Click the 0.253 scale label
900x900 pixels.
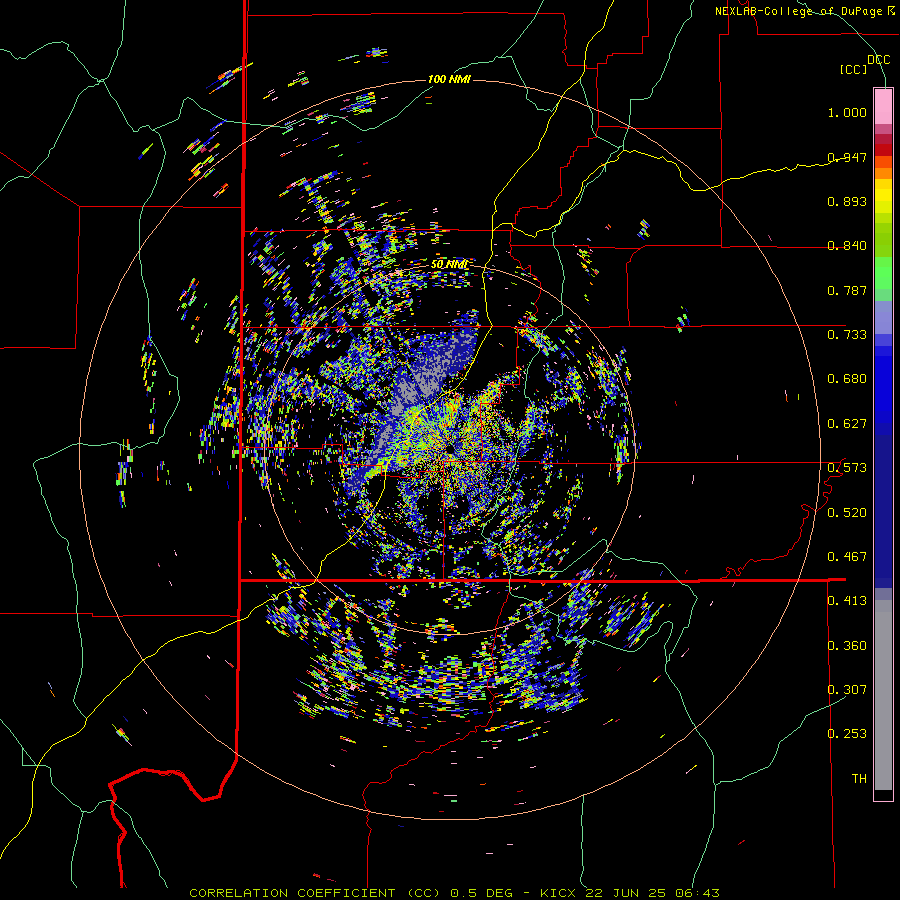[x=847, y=734]
